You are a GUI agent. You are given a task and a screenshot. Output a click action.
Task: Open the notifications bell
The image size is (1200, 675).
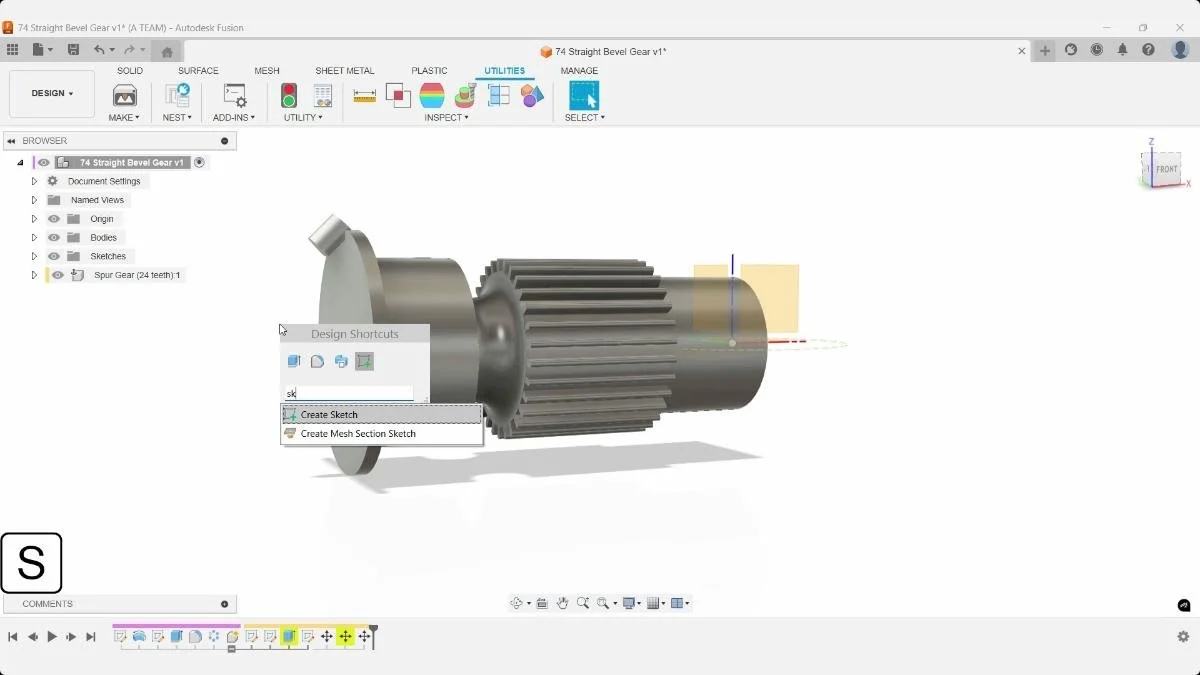coord(1122,50)
